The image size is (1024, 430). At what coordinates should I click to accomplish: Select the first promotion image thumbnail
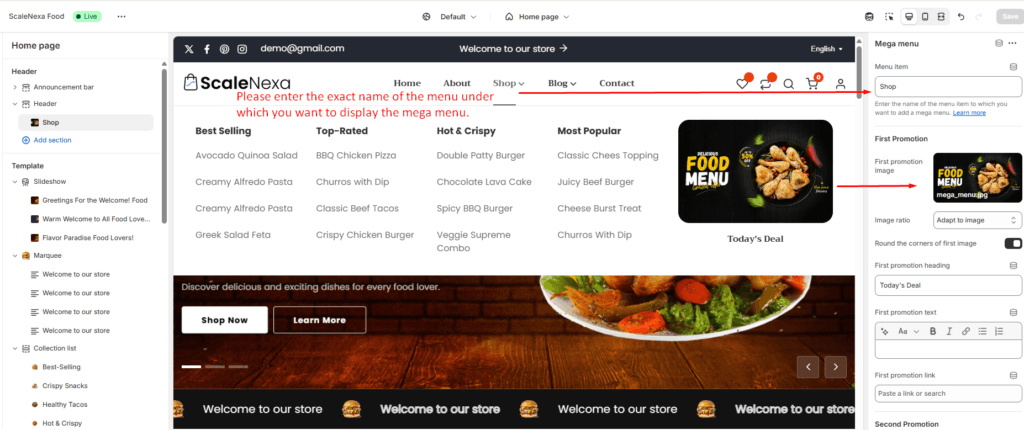point(978,178)
